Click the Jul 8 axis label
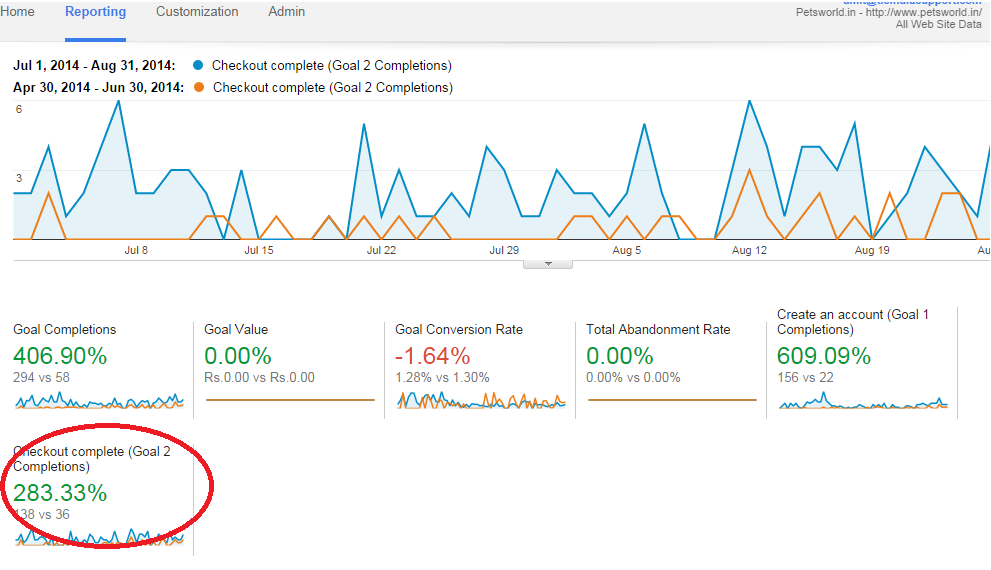The width and height of the screenshot is (991, 570). [x=136, y=250]
